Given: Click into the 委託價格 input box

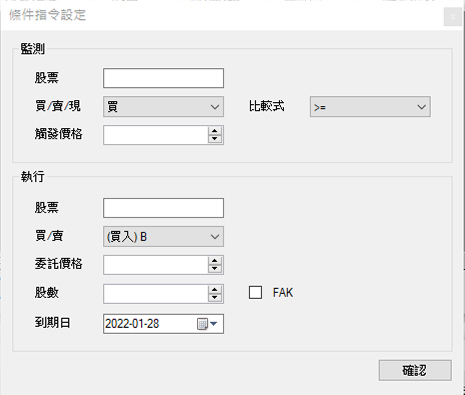Looking at the screenshot, I should coord(156,265).
